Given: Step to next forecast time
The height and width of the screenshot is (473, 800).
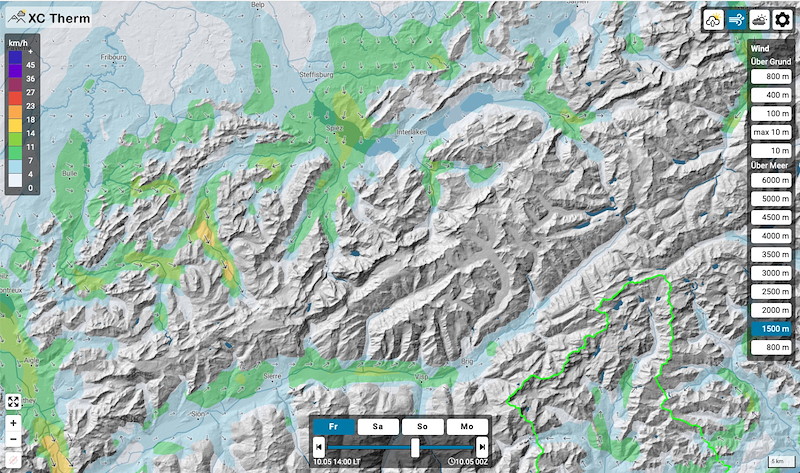Looking at the screenshot, I should click(x=482, y=446).
